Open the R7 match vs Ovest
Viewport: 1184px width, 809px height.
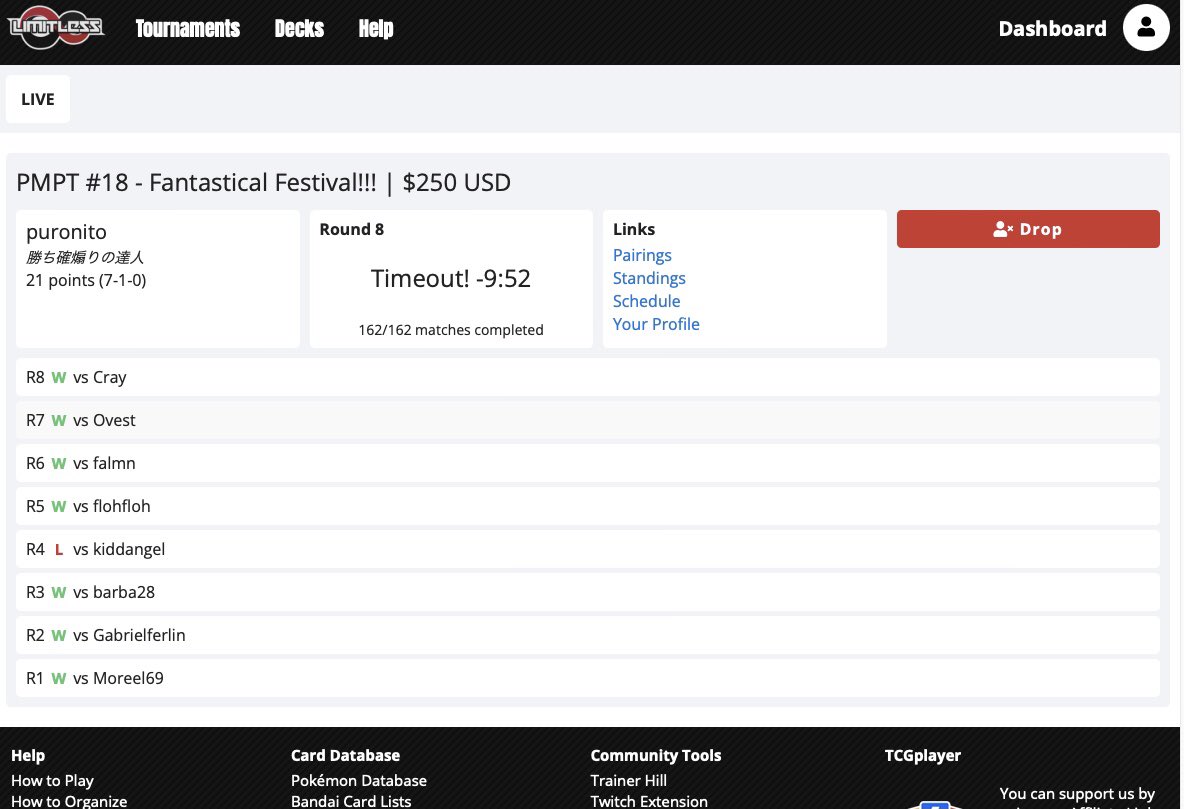point(587,420)
